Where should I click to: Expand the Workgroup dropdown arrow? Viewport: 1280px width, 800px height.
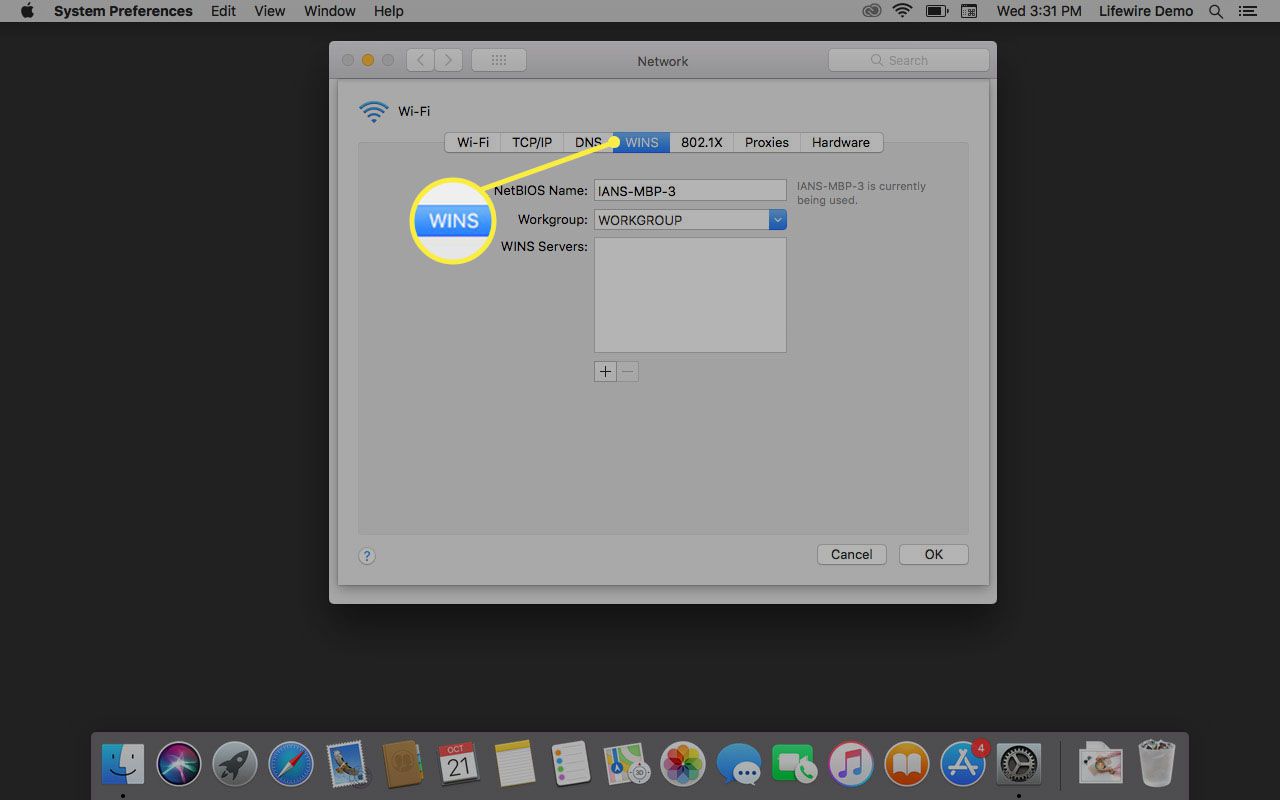coord(778,220)
